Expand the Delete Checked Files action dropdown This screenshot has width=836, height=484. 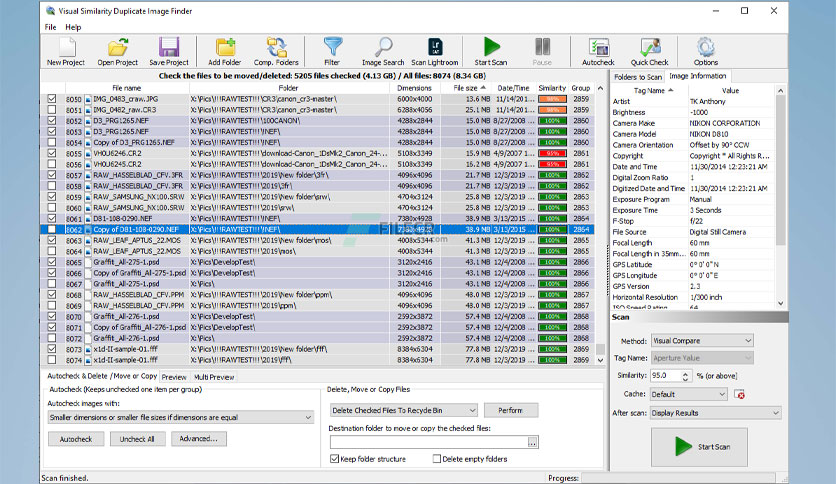pos(404,410)
